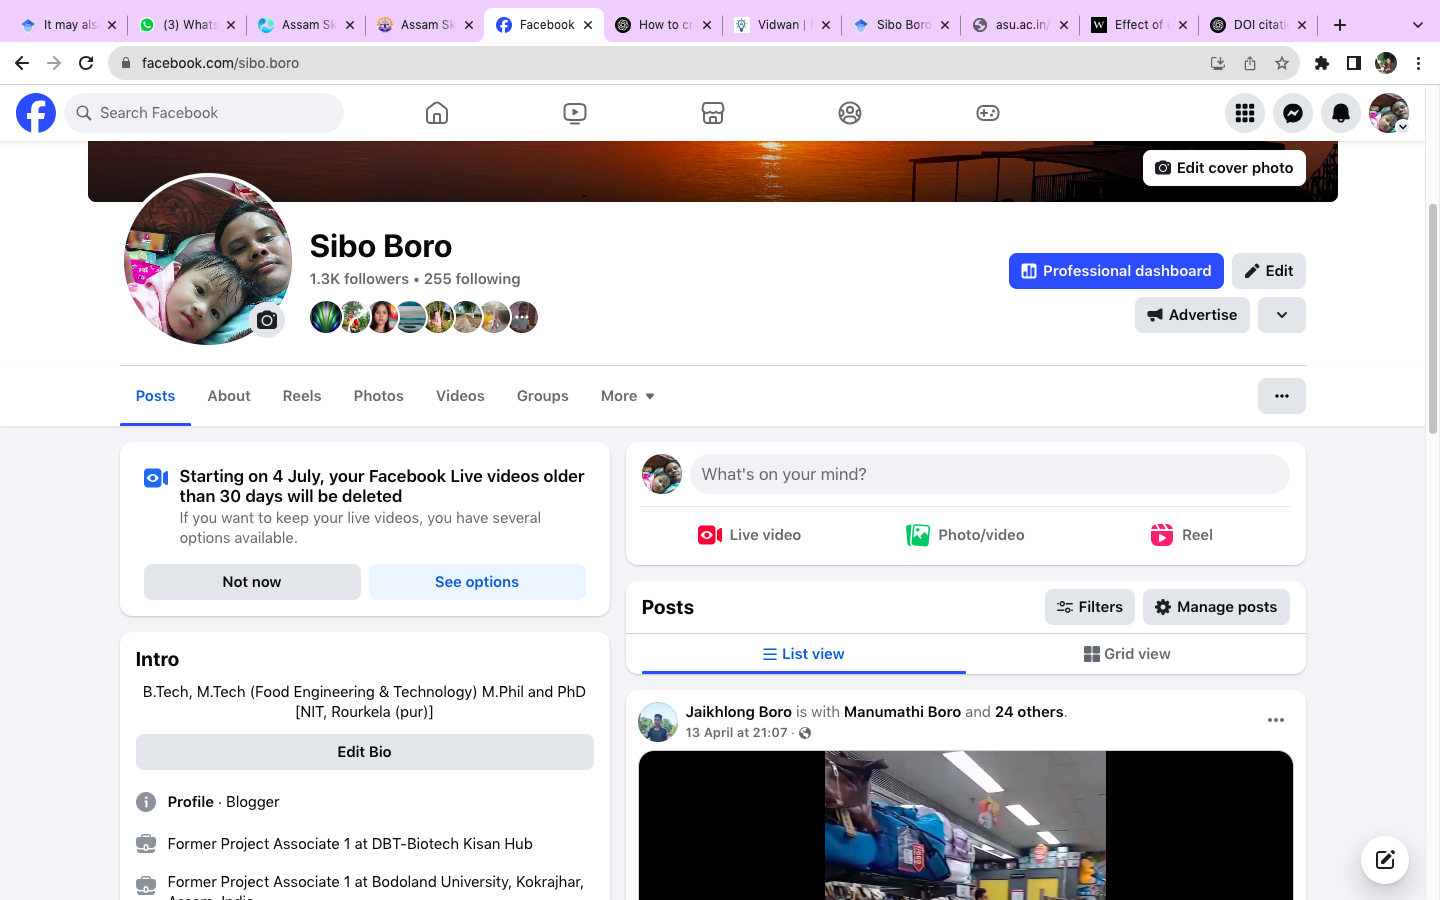The height and width of the screenshot is (900, 1440).
Task: Open the Video tab icon
Action: (x=575, y=113)
